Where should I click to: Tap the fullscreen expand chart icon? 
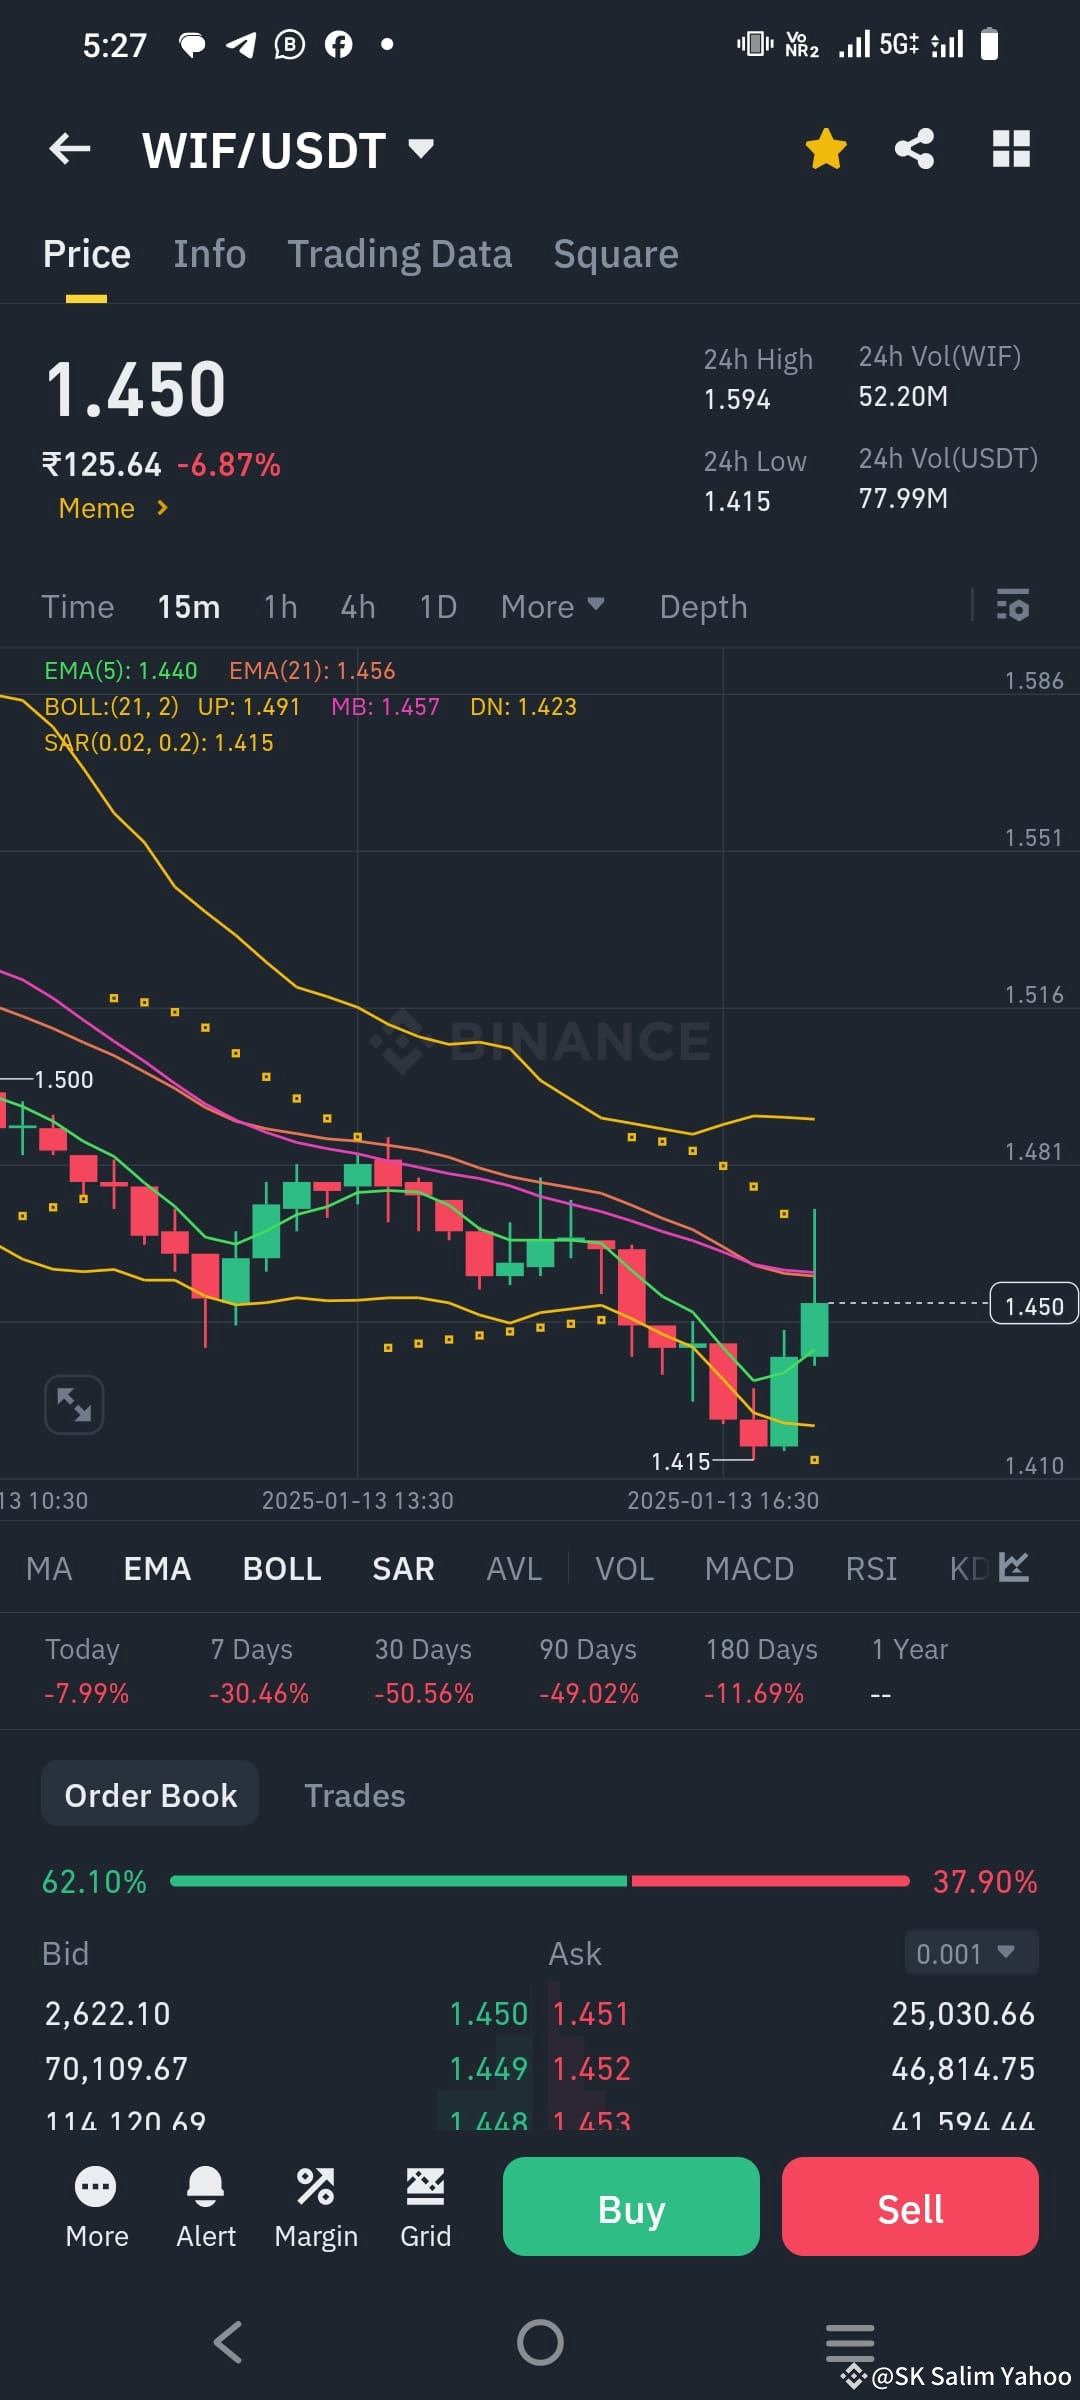click(x=74, y=1404)
